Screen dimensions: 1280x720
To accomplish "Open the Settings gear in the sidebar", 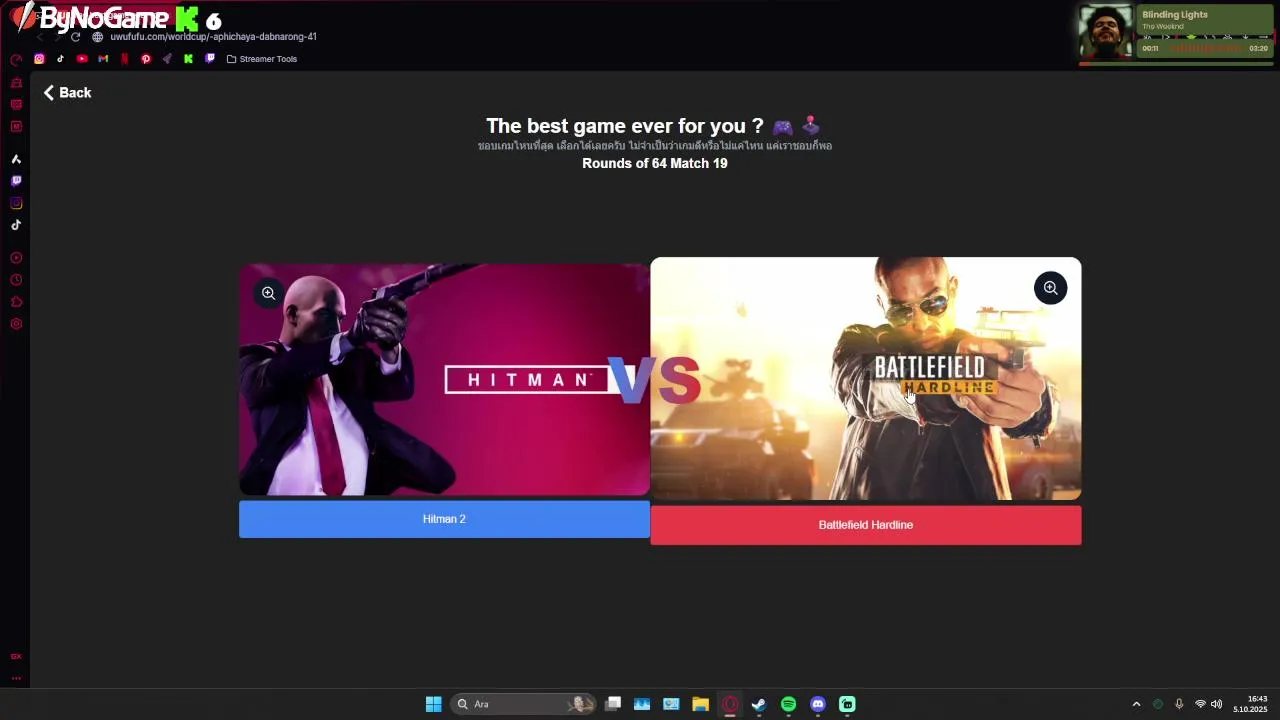I will tap(16, 324).
